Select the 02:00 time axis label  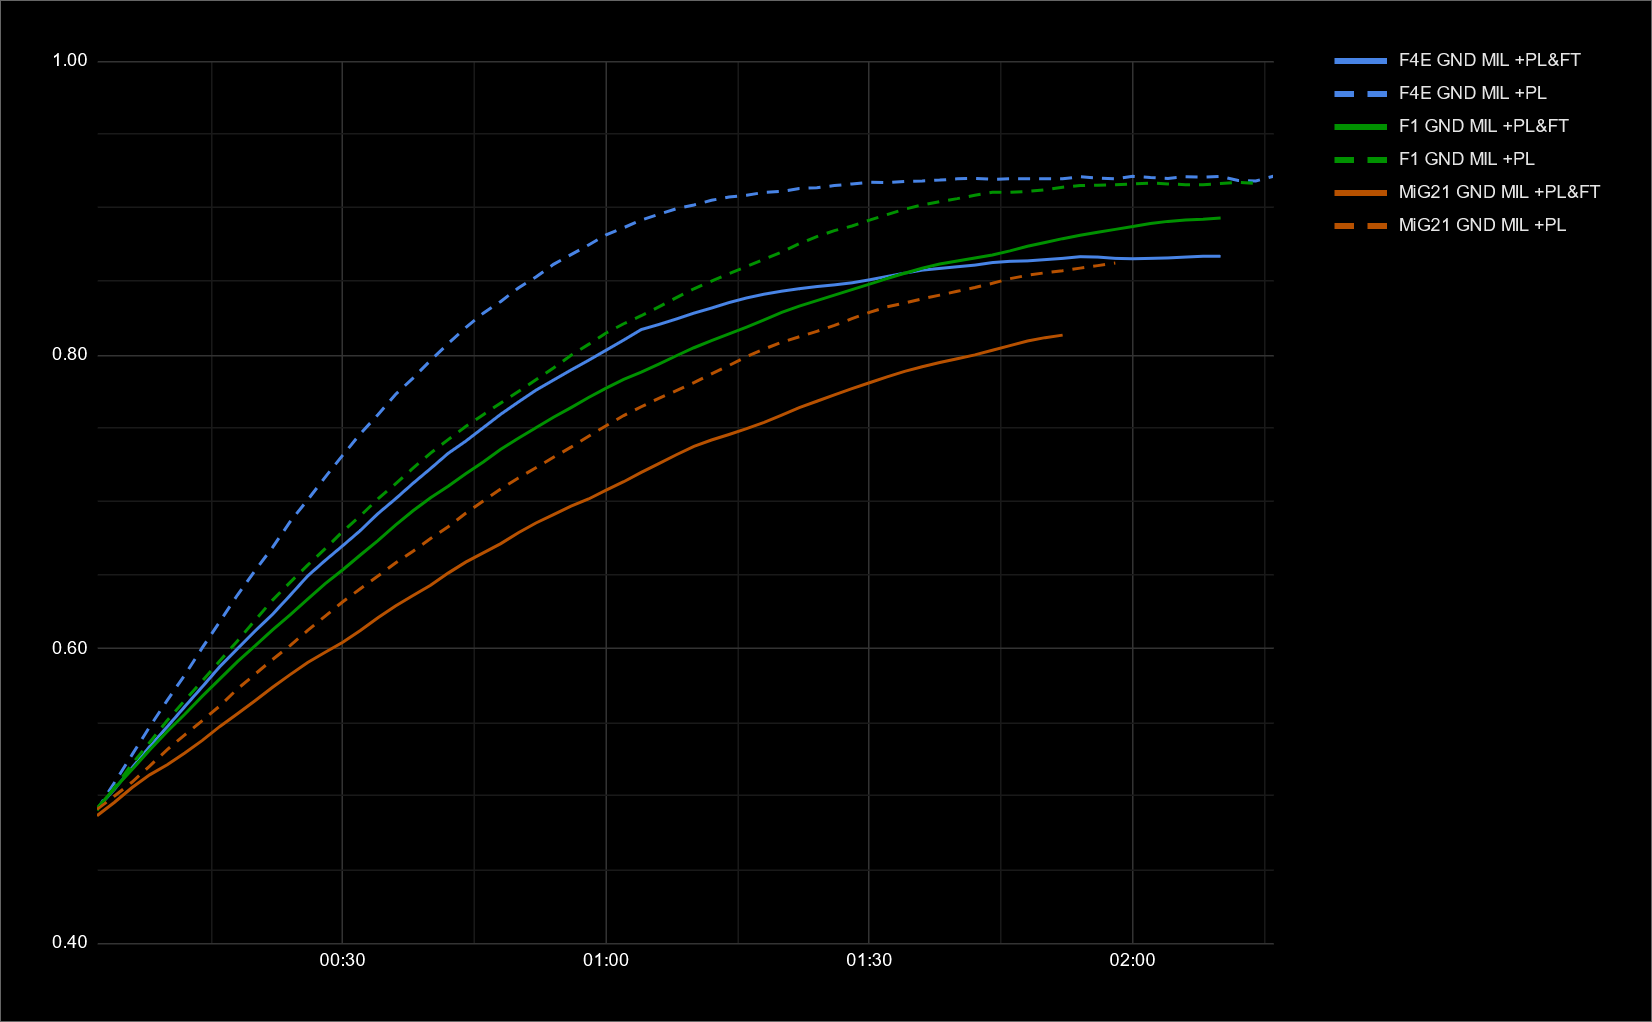click(1132, 960)
